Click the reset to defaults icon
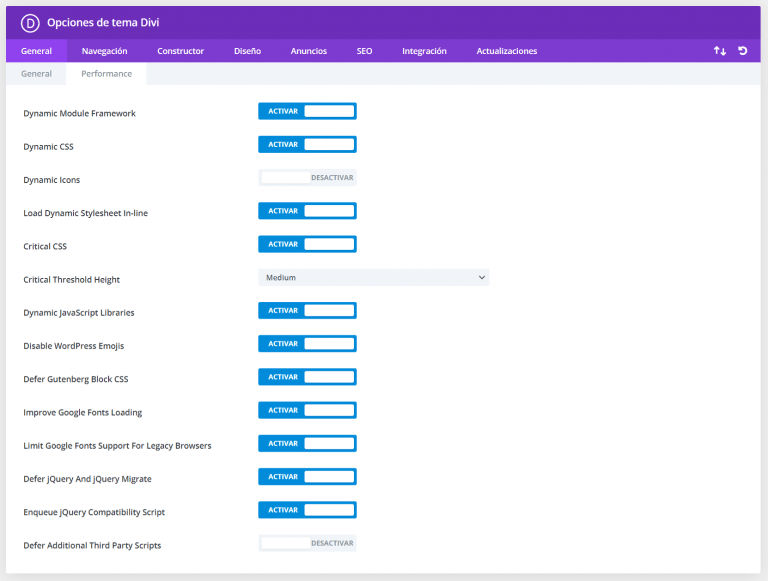The width and height of the screenshot is (768, 581). [x=743, y=50]
